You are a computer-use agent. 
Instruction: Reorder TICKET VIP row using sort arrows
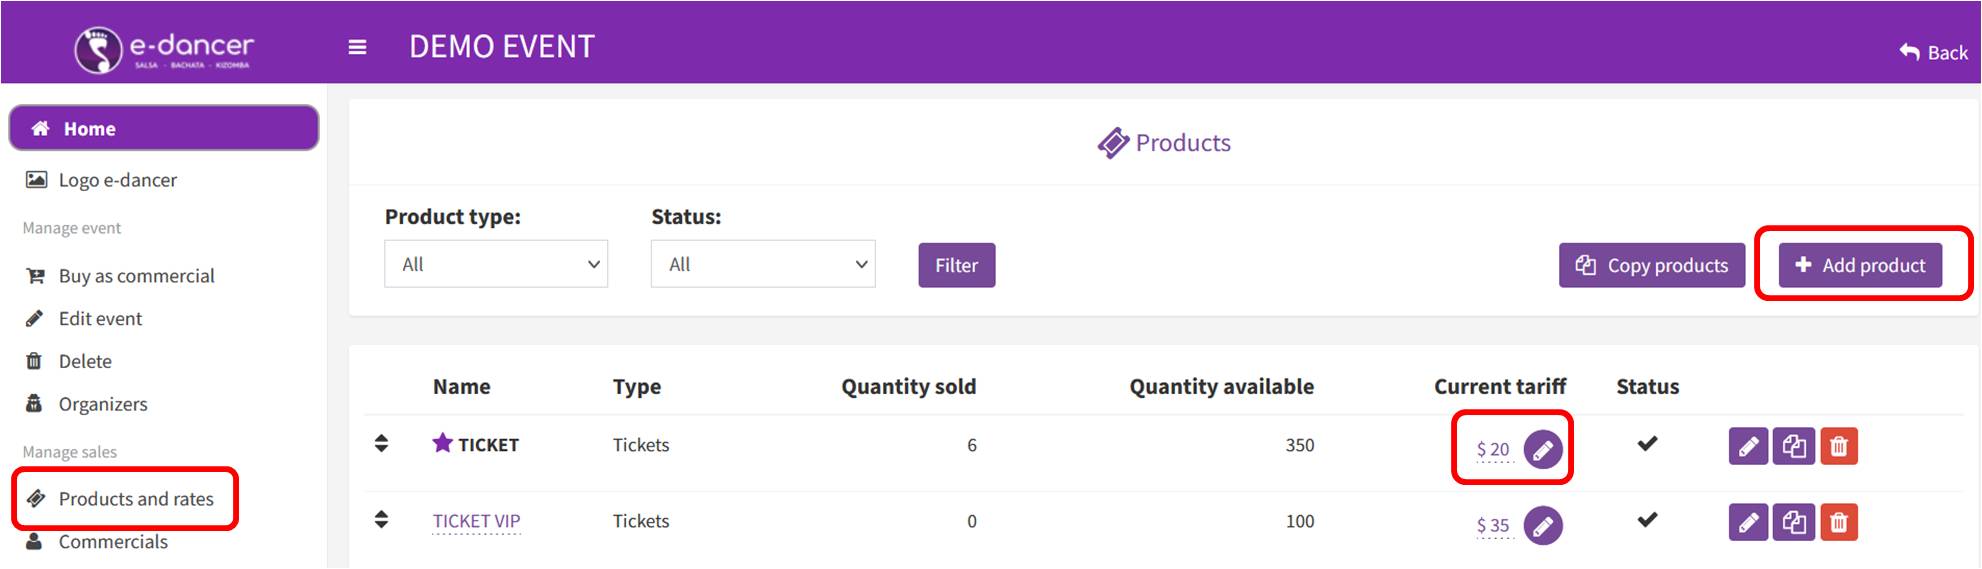381,520
